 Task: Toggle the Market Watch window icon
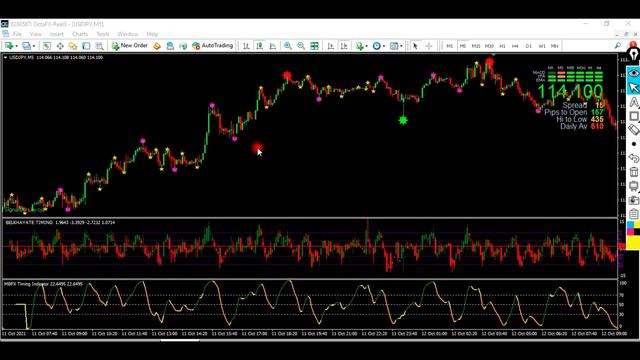pos(47,46)
